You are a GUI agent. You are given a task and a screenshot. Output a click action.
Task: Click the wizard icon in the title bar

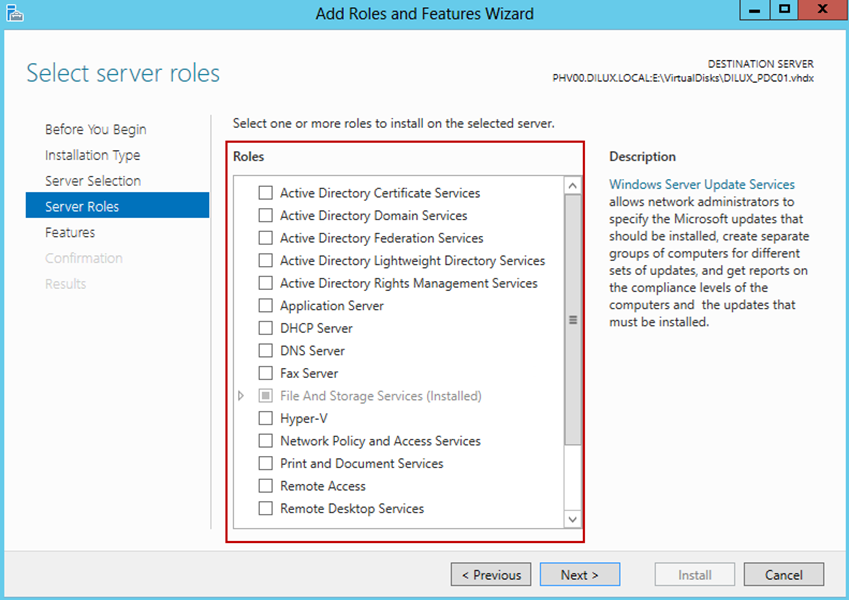coord(15,13)
